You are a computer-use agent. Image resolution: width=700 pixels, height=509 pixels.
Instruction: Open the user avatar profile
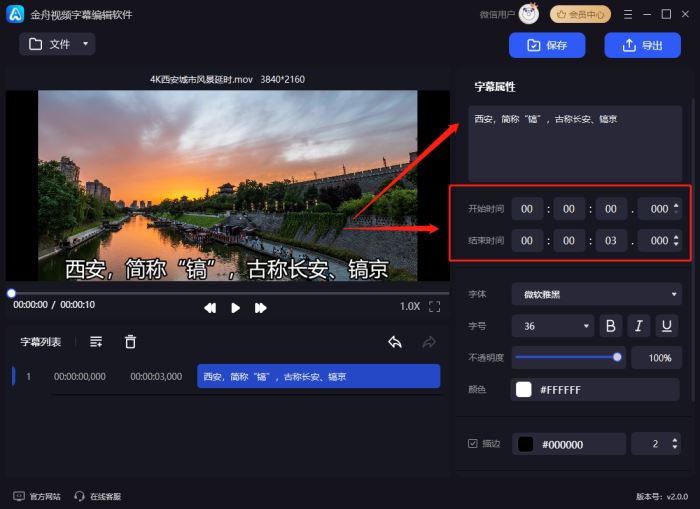point(529,14)
